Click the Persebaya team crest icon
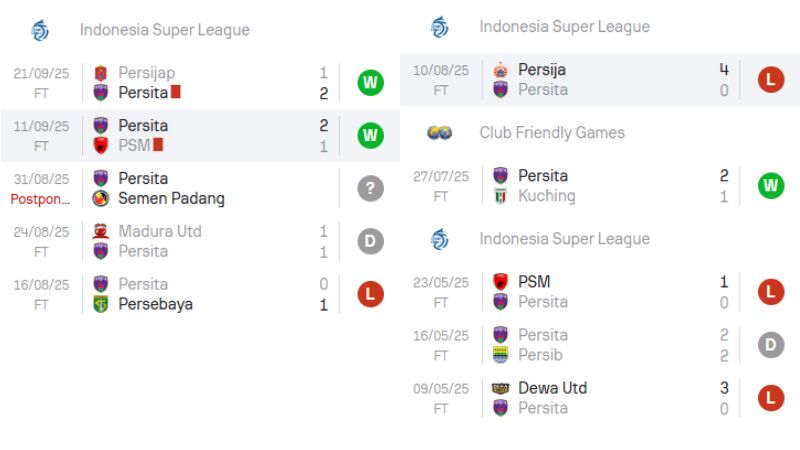This screenshot has height=450, width=800. click(100, 304)
